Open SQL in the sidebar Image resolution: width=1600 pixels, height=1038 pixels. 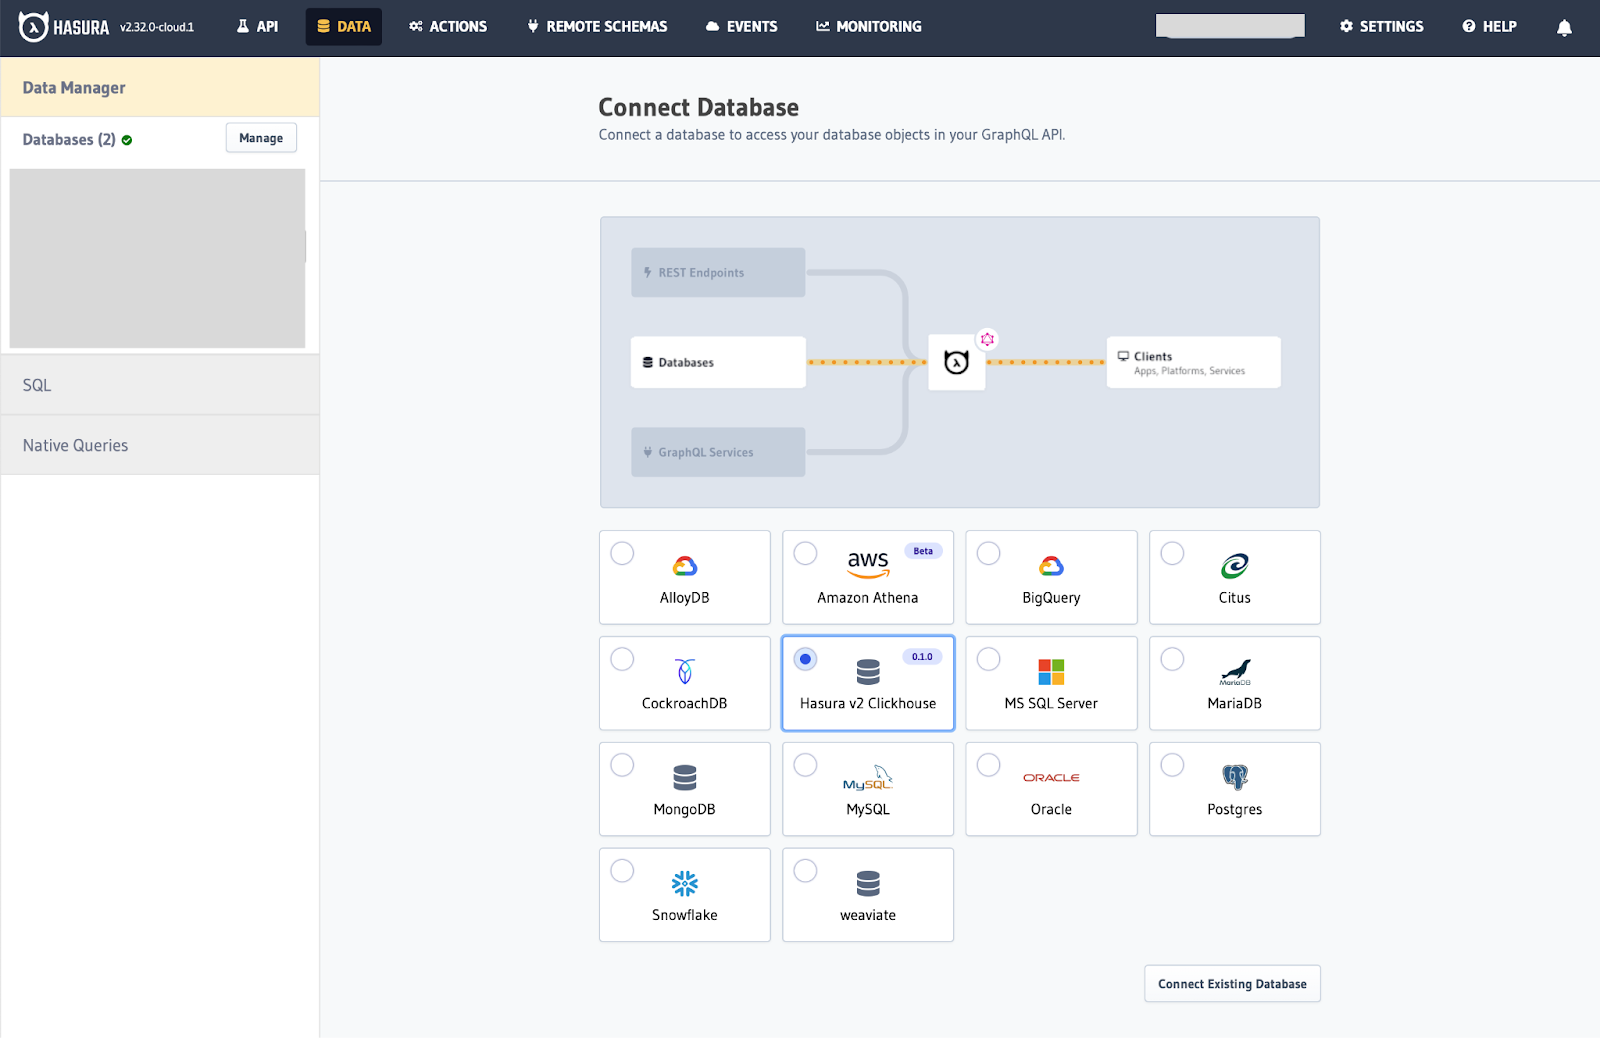(160, 385)
